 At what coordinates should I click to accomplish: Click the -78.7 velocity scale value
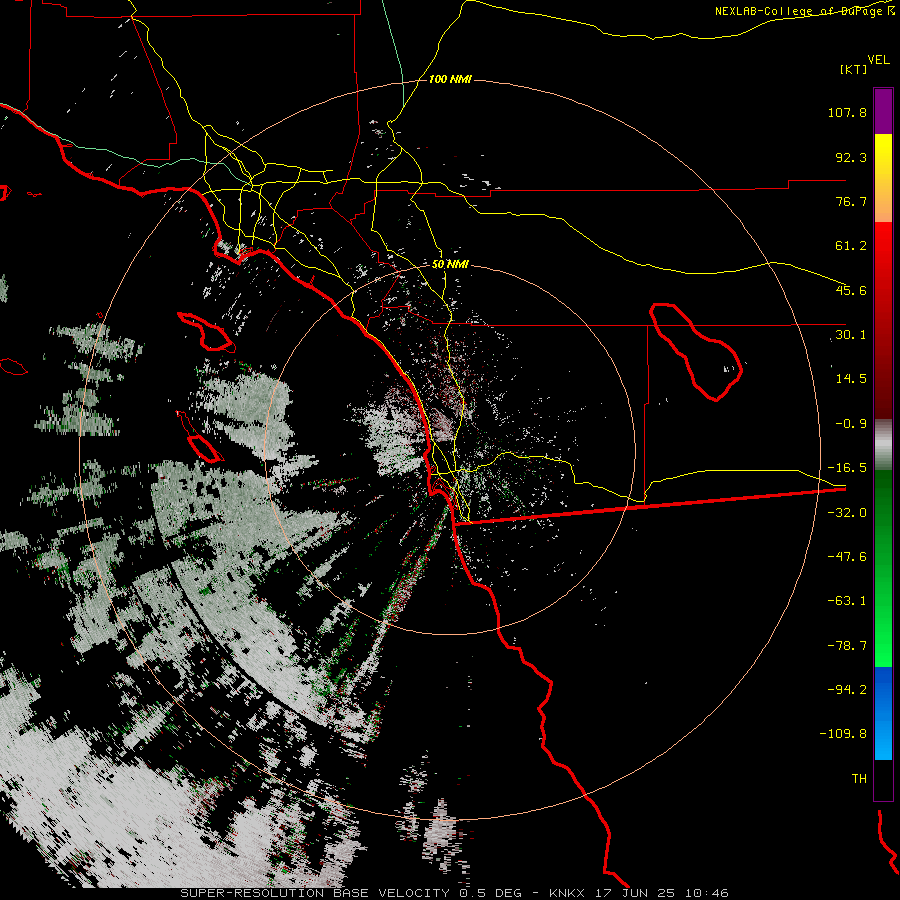click(847, 646)
